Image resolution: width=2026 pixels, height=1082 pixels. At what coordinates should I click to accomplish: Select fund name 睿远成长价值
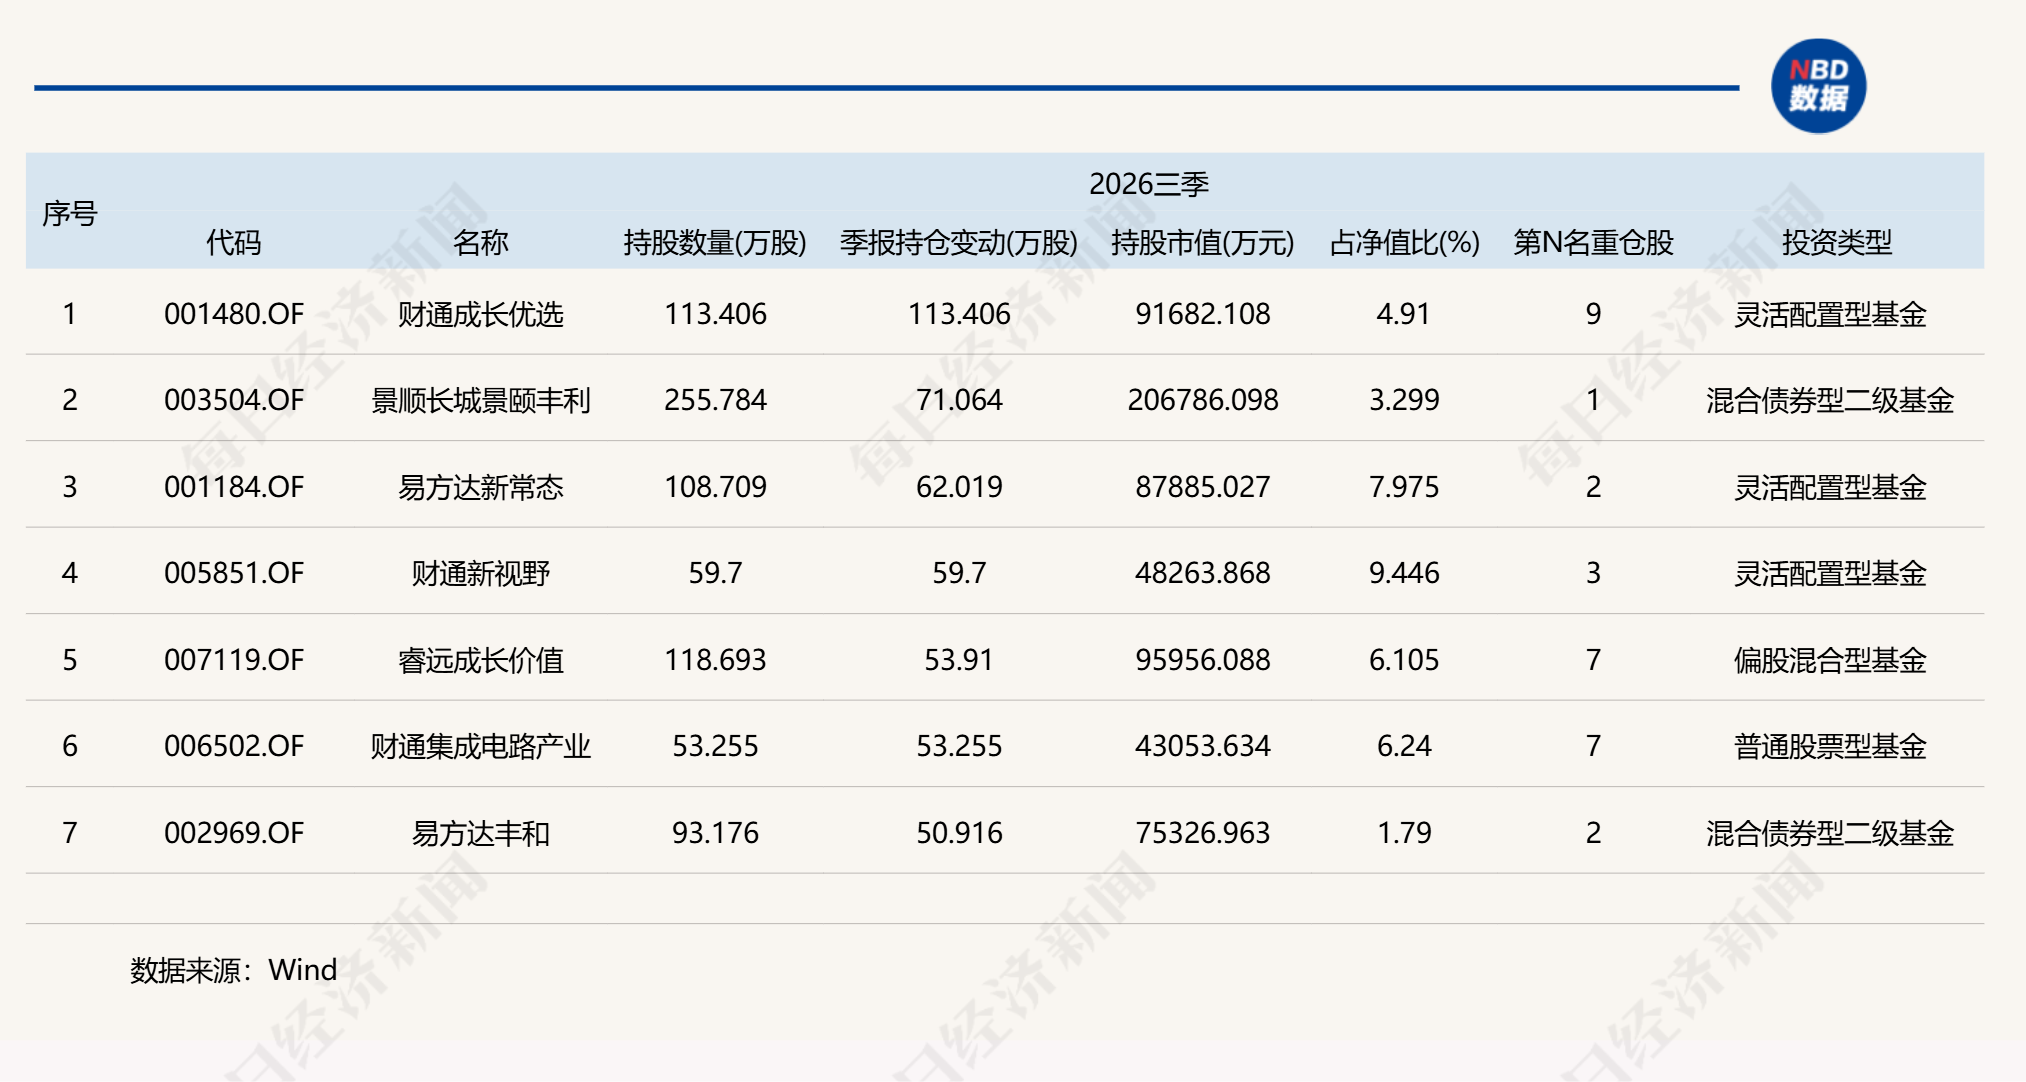(x=481, y=660)
